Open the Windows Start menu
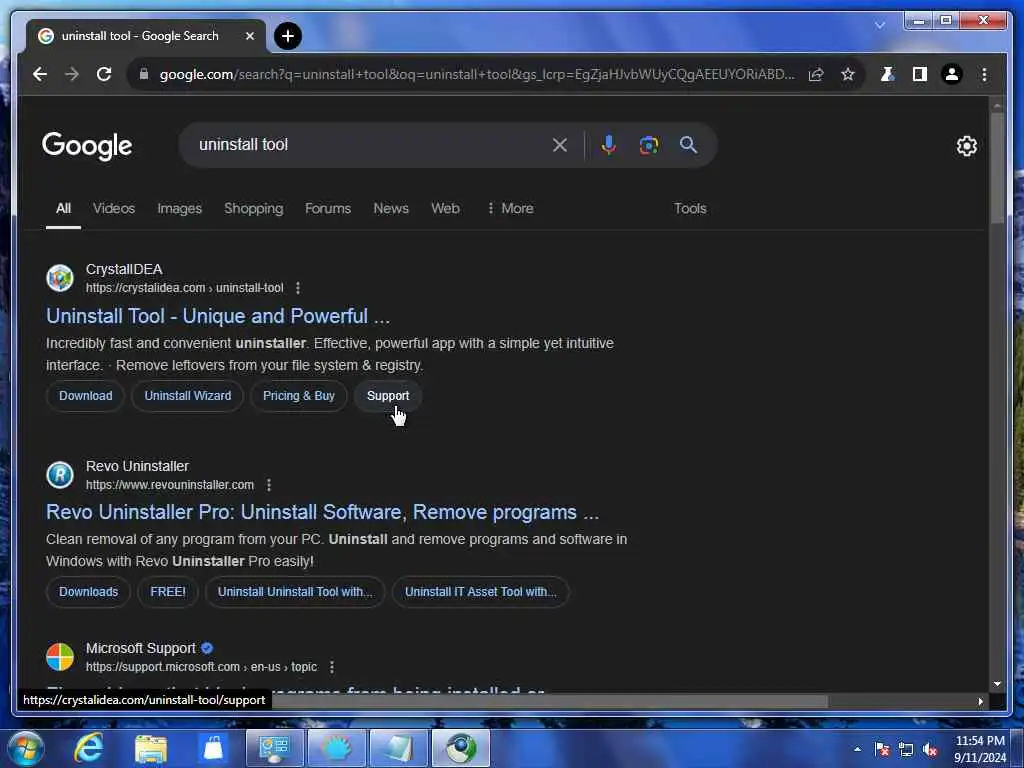The image size is (1024, 768). (26, 748)
